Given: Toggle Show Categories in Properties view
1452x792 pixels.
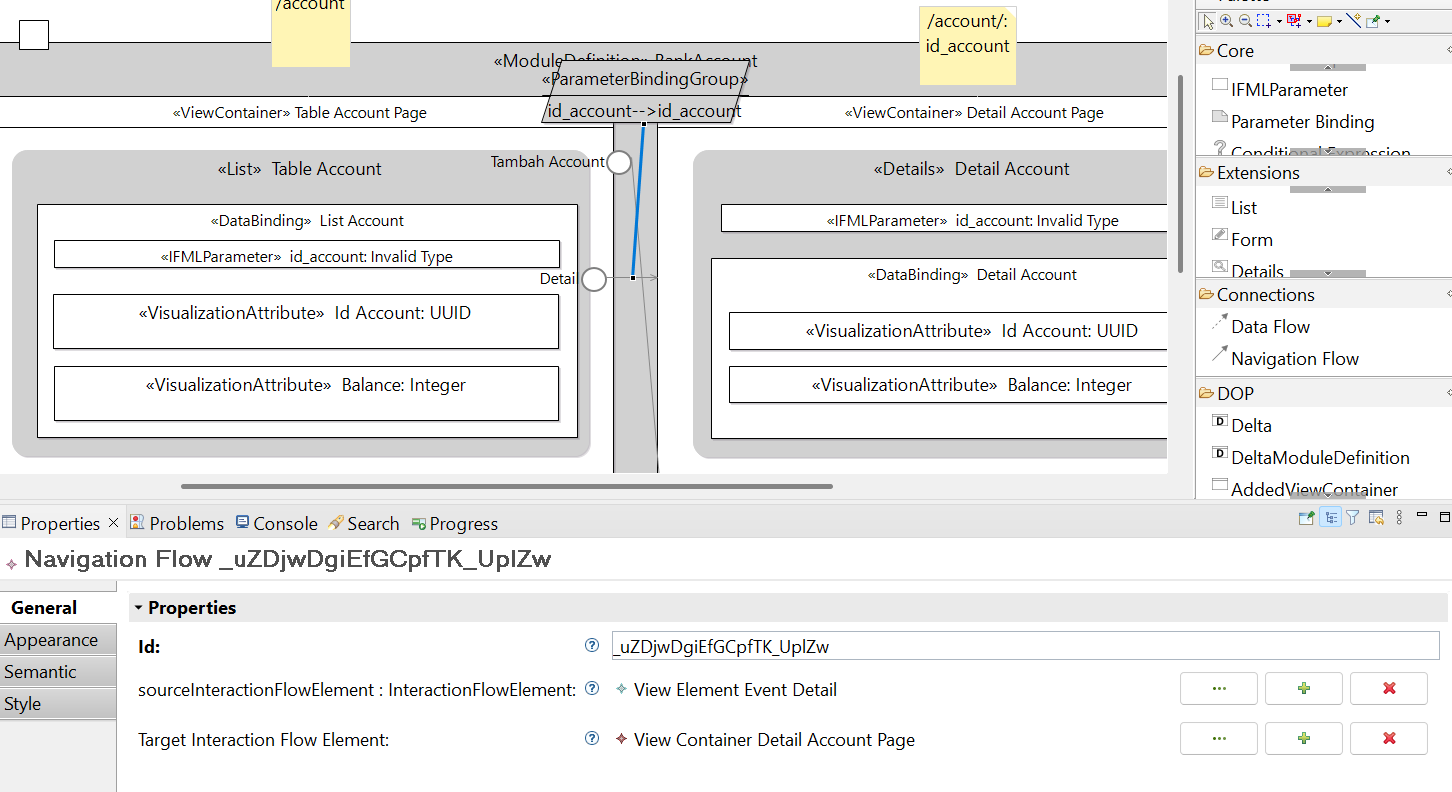Looking at the screenshot, I should [1330, 517].
